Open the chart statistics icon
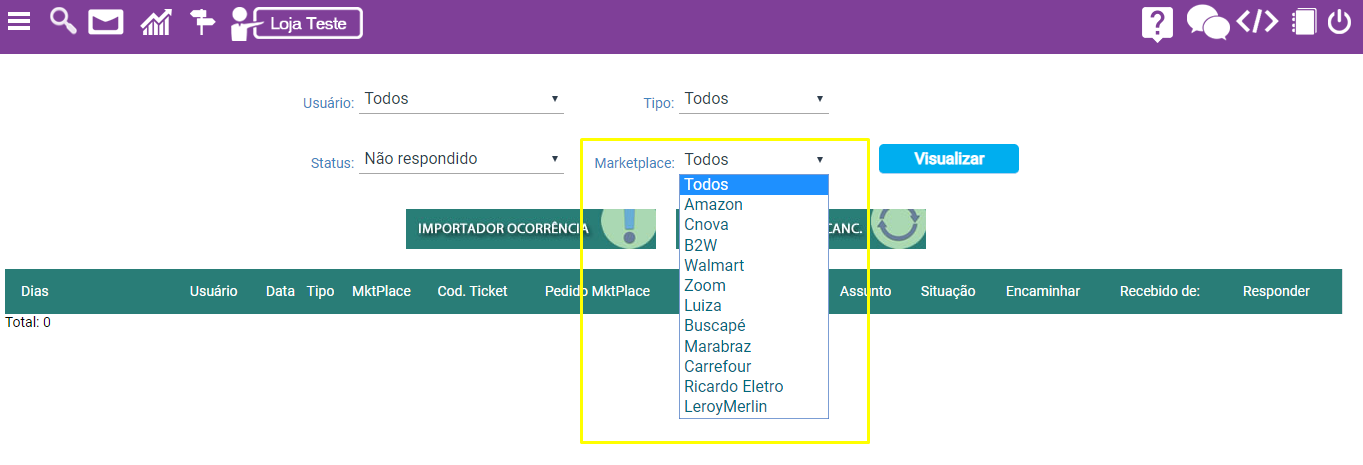 click(x=155, y=22)
